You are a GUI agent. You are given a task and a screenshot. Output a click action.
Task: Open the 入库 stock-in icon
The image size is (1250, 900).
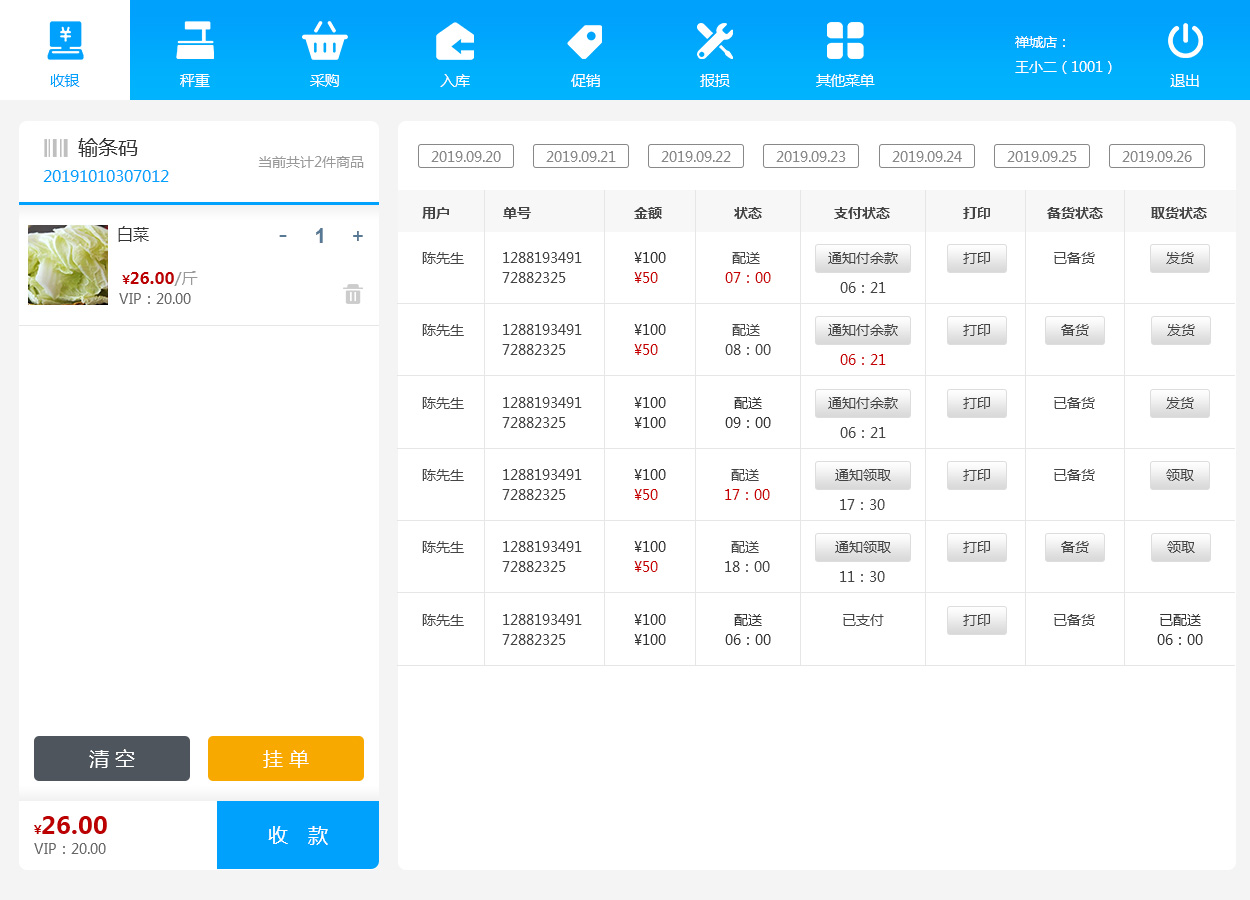[x=455, y=42]
